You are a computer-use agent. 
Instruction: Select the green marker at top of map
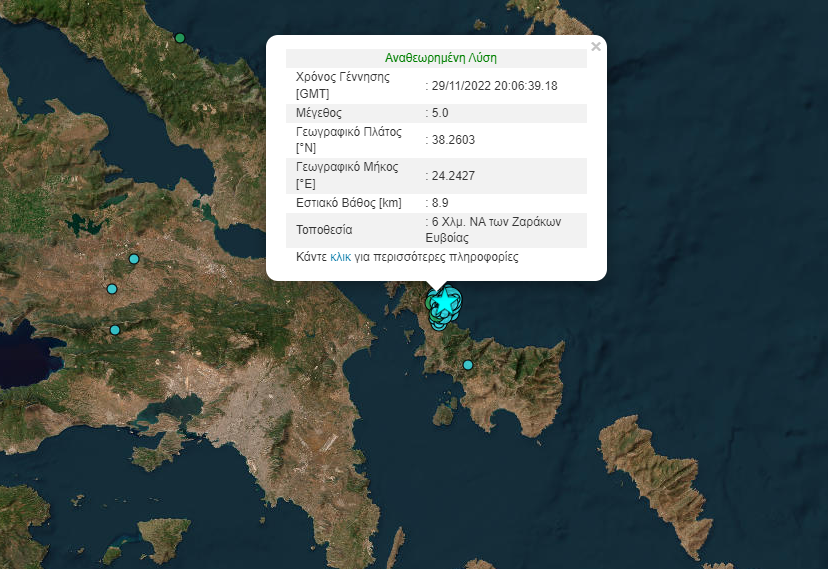point(180,38)
